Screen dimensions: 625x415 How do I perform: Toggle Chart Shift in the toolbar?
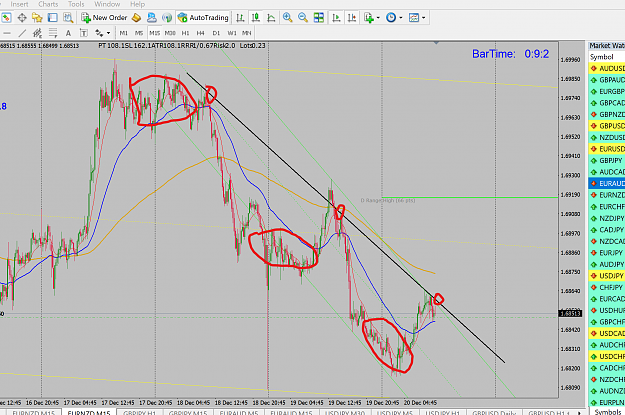pos(352,18)
